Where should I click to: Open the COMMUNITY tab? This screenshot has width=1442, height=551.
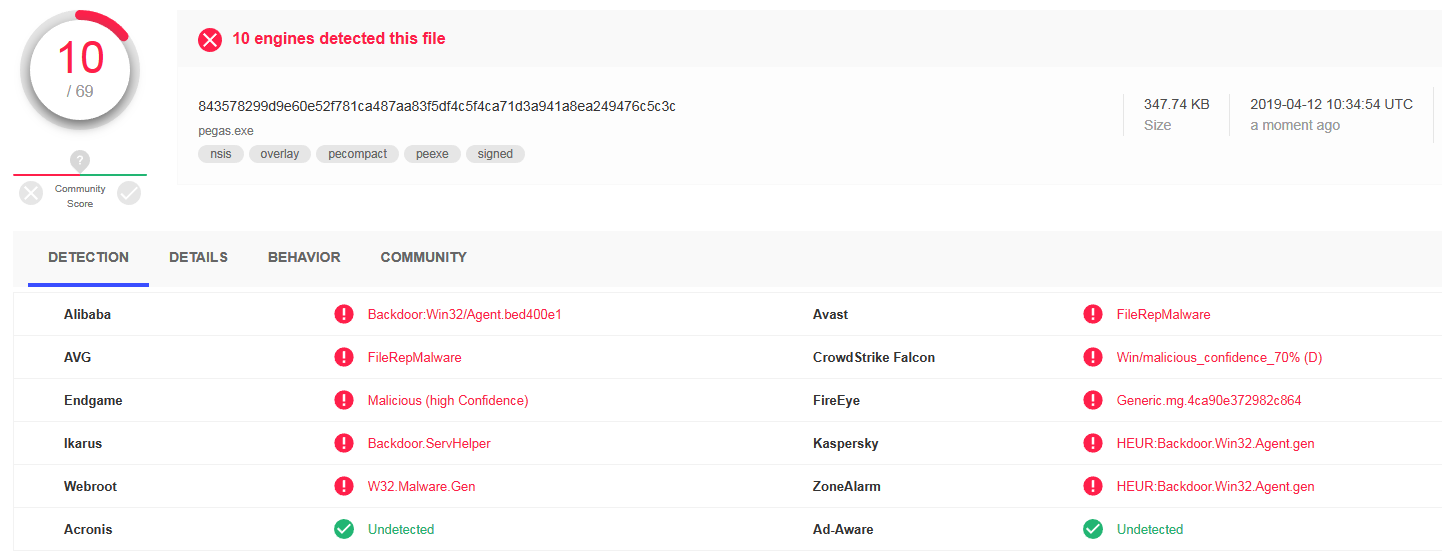click(x=423, y=257)
